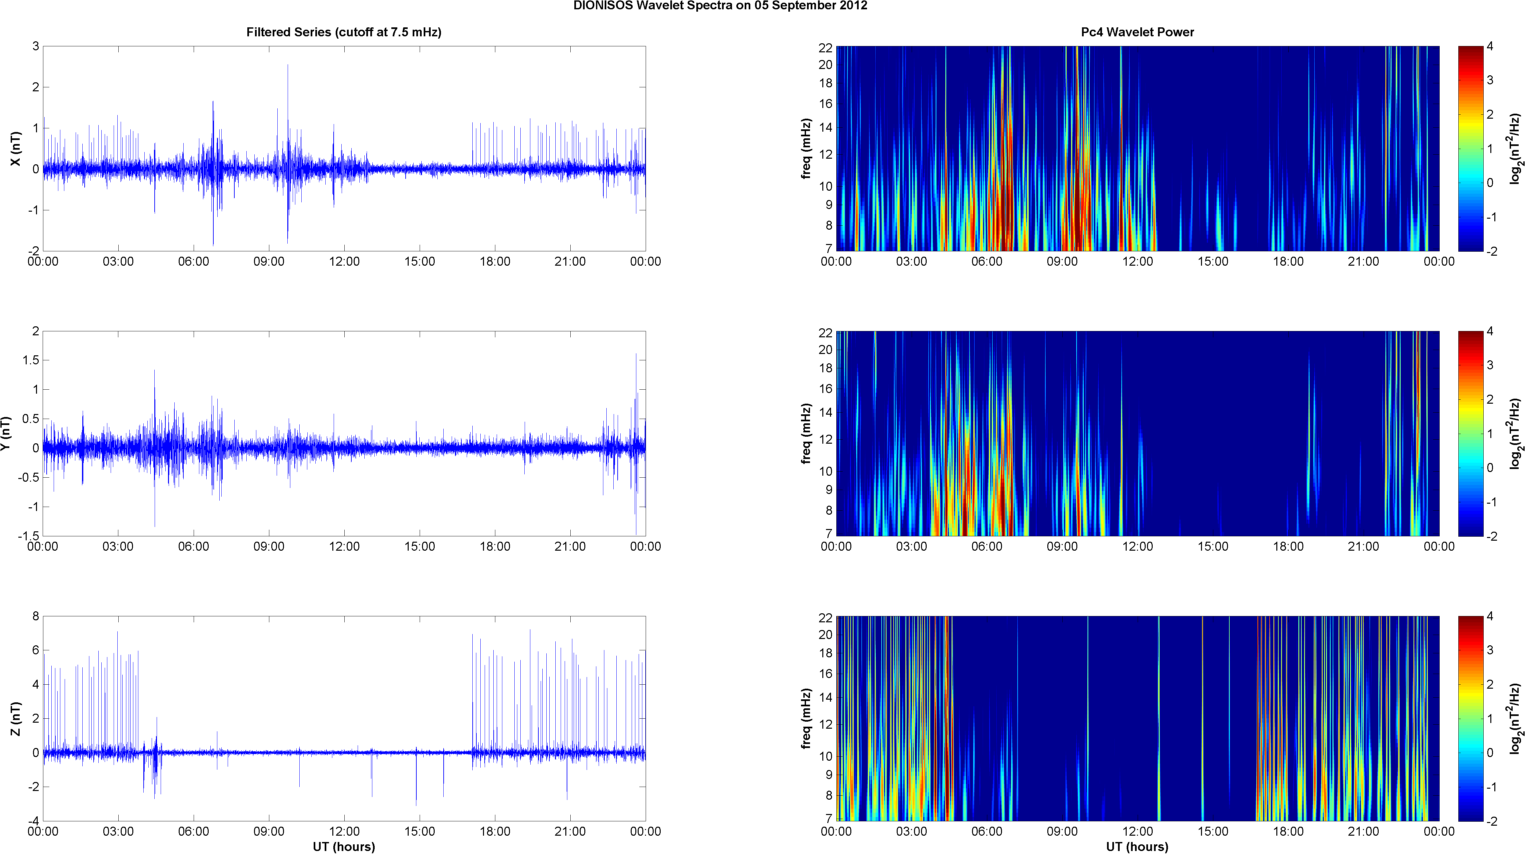The height and width of the screenshot is (854, 1525).
Task: Click the DIONISOS Wavelet Spectra main title
Action: (720, 6)
